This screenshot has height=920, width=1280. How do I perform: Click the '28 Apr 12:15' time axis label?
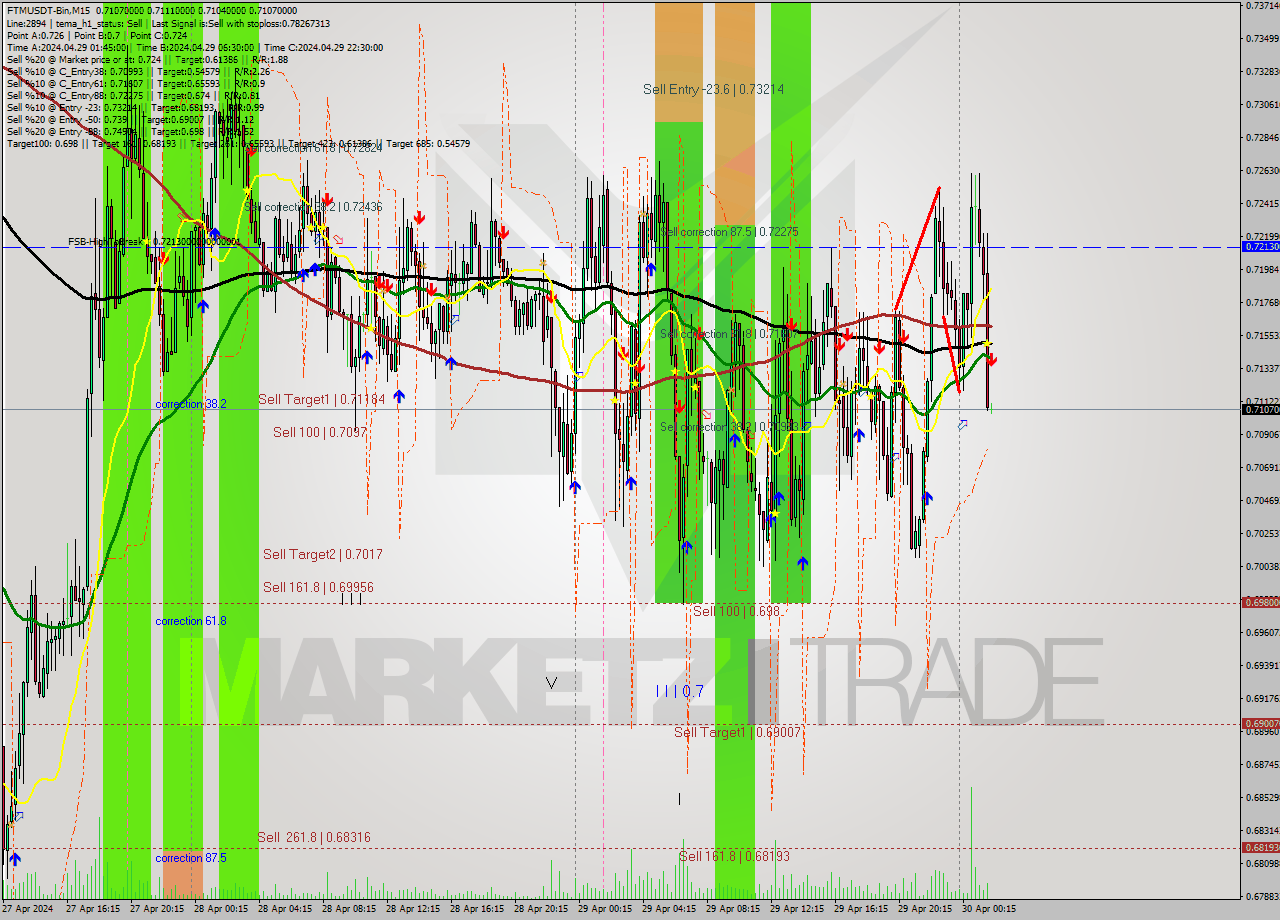tap(413, 909)
